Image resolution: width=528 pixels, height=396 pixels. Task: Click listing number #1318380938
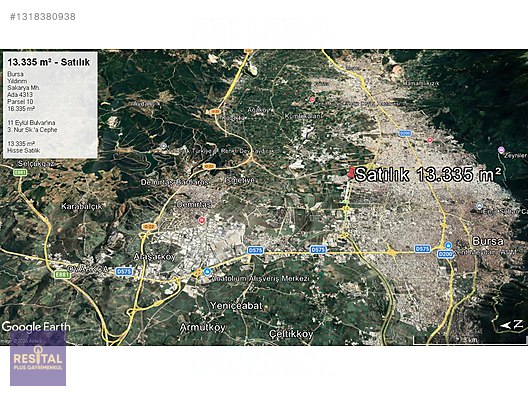[x=43, y=16]
